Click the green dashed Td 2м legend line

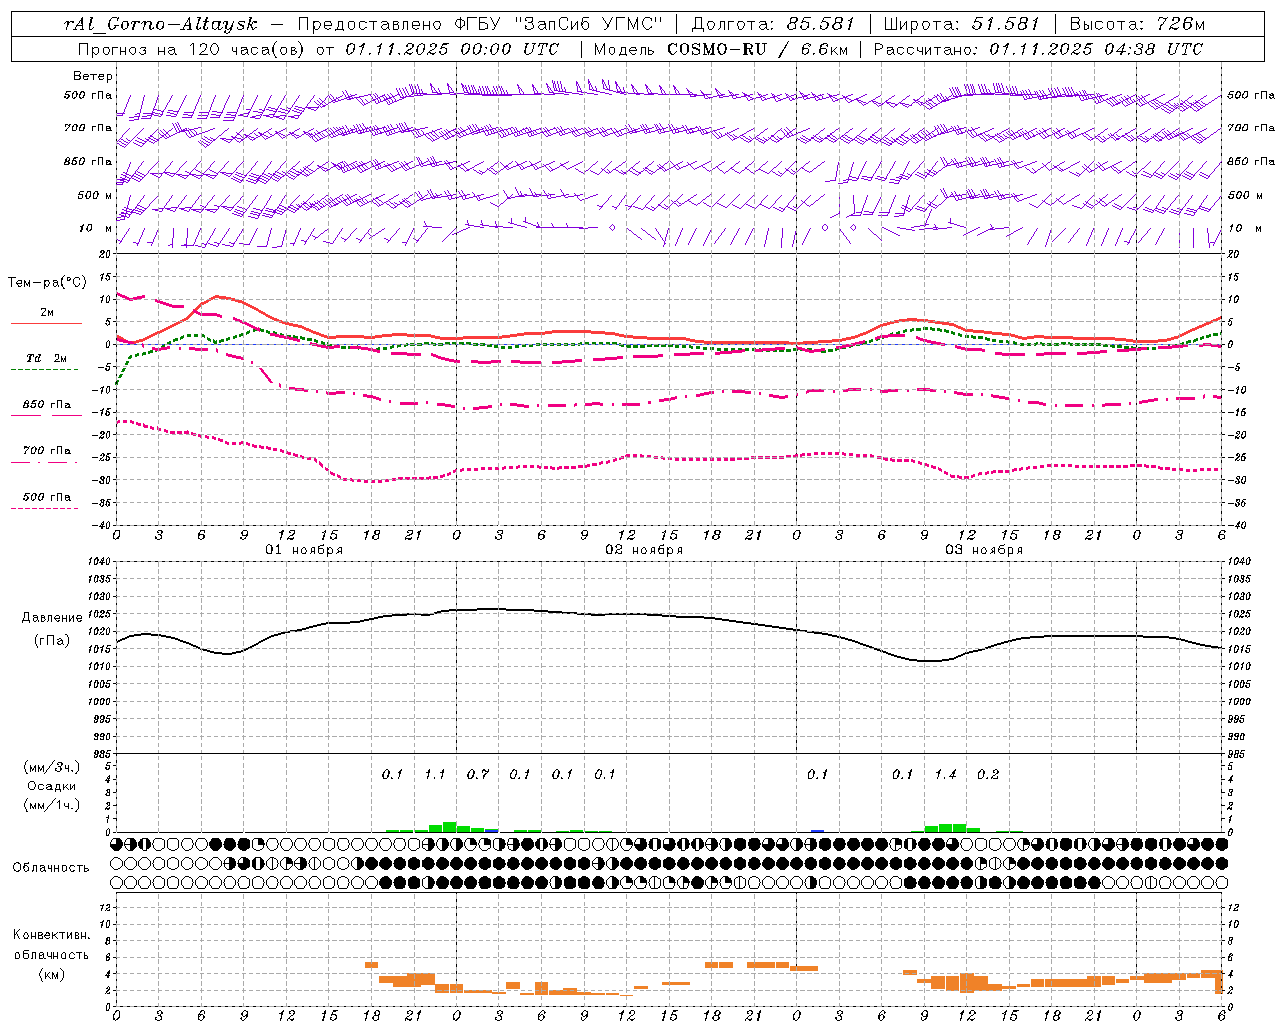(44, 369)
